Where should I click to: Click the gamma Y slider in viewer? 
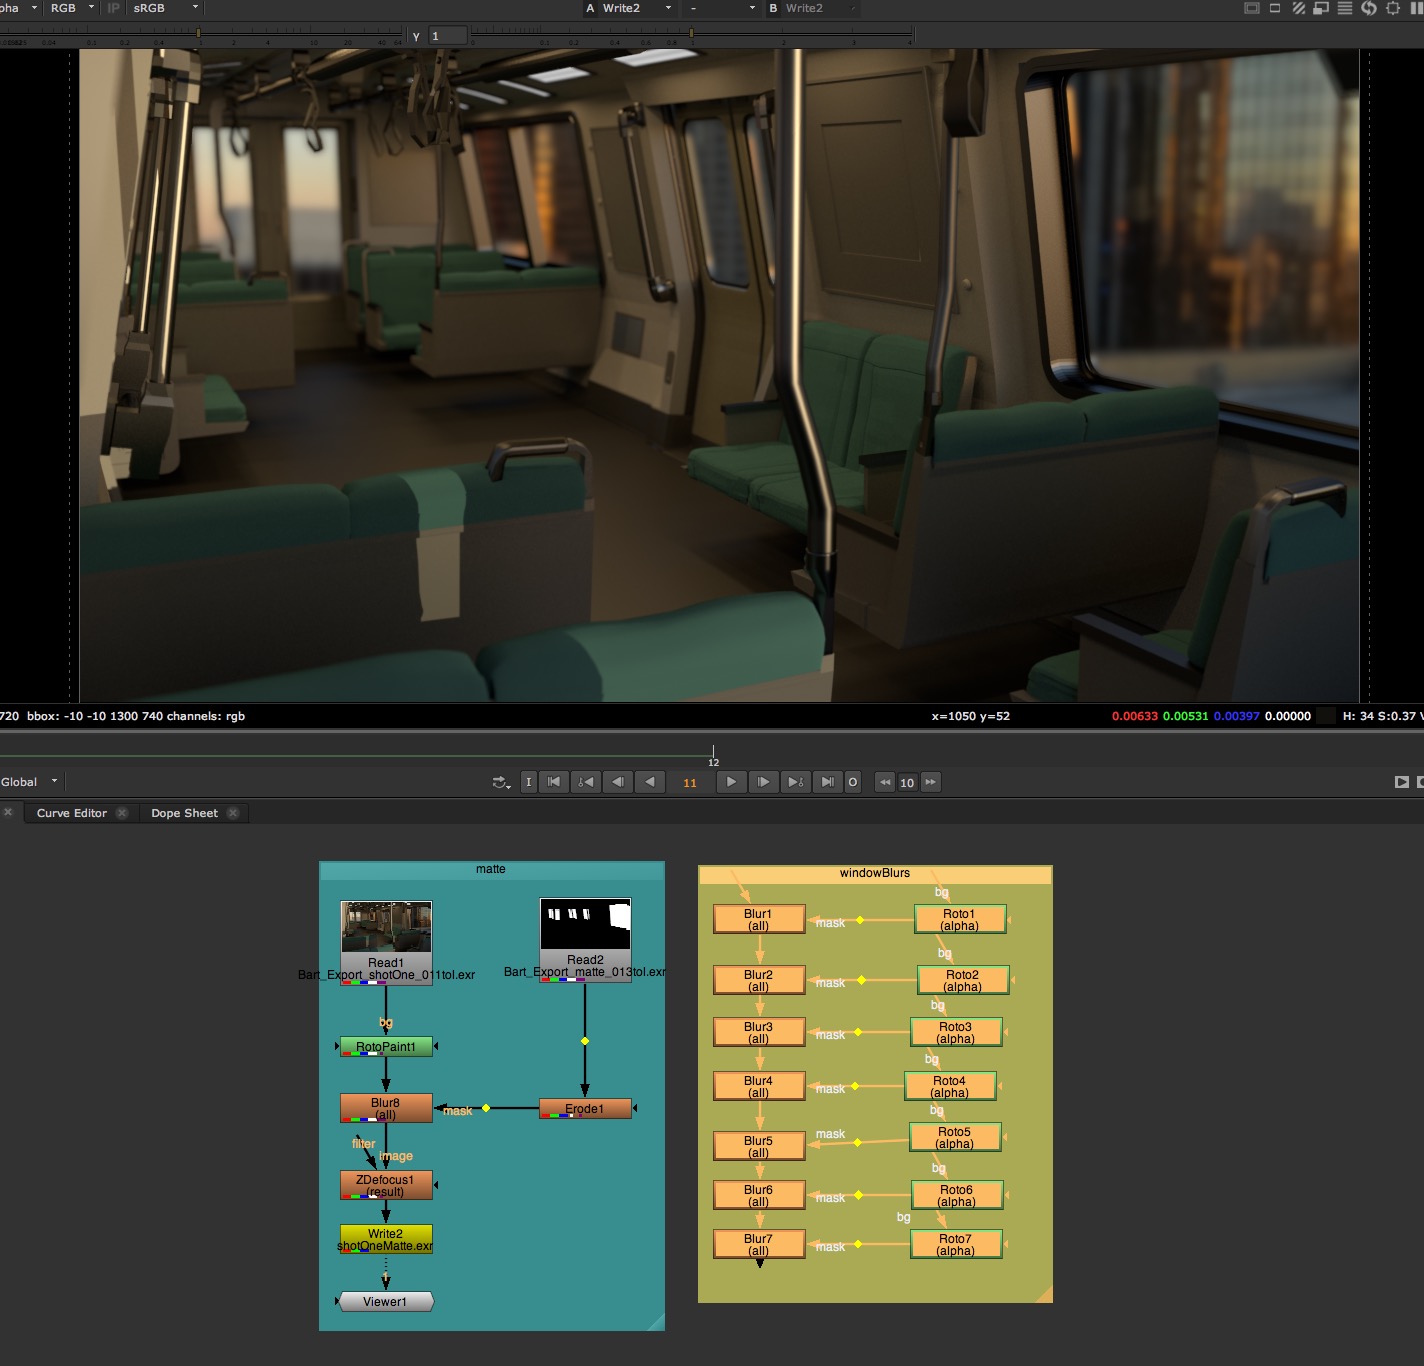(690, 36)
